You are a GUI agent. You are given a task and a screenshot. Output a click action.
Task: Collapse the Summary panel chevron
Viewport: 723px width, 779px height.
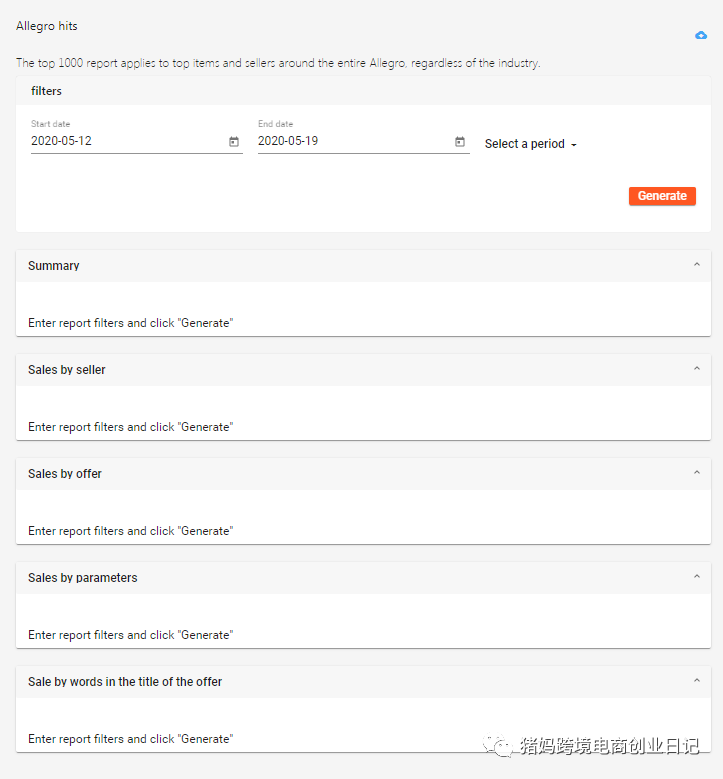click(697, 265)
